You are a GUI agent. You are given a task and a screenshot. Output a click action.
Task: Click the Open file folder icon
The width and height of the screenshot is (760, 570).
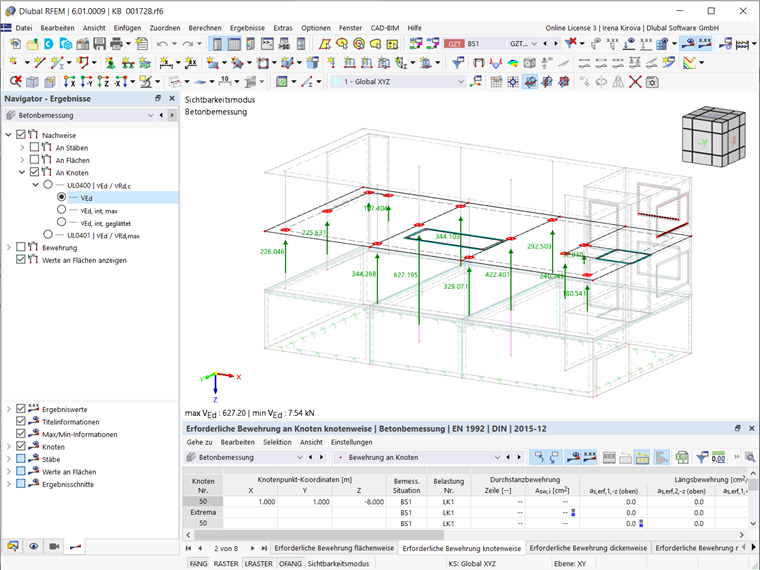pyautogui.click(x=32, y=44)
